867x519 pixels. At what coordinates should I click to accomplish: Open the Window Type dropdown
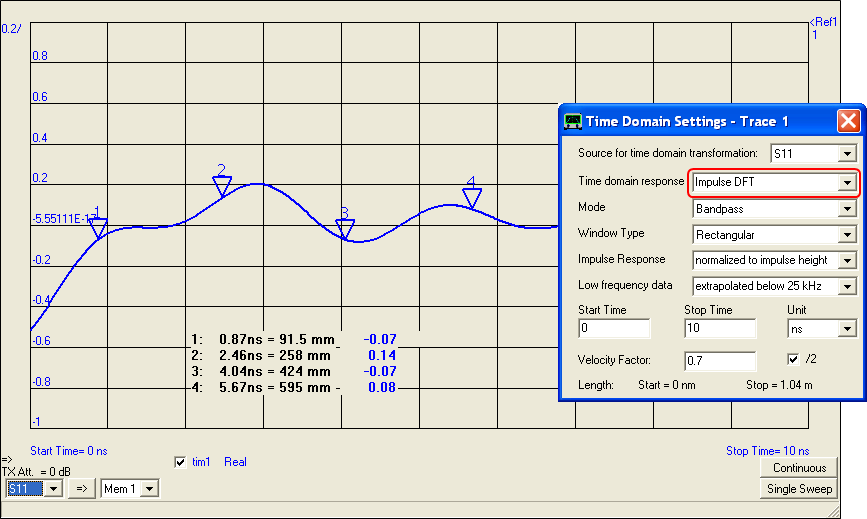coord(846,235)
